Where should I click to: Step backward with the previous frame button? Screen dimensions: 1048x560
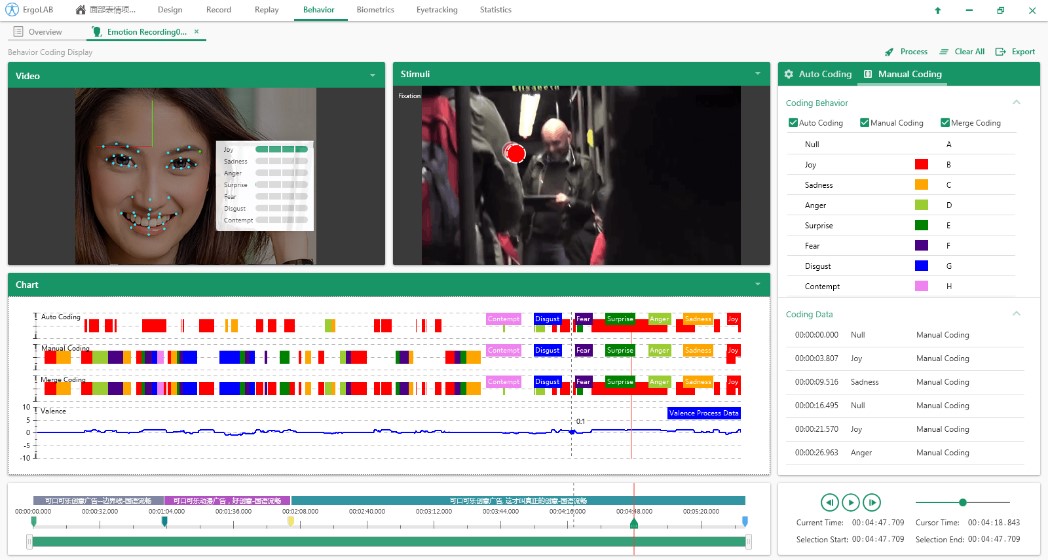pos(829,502)
